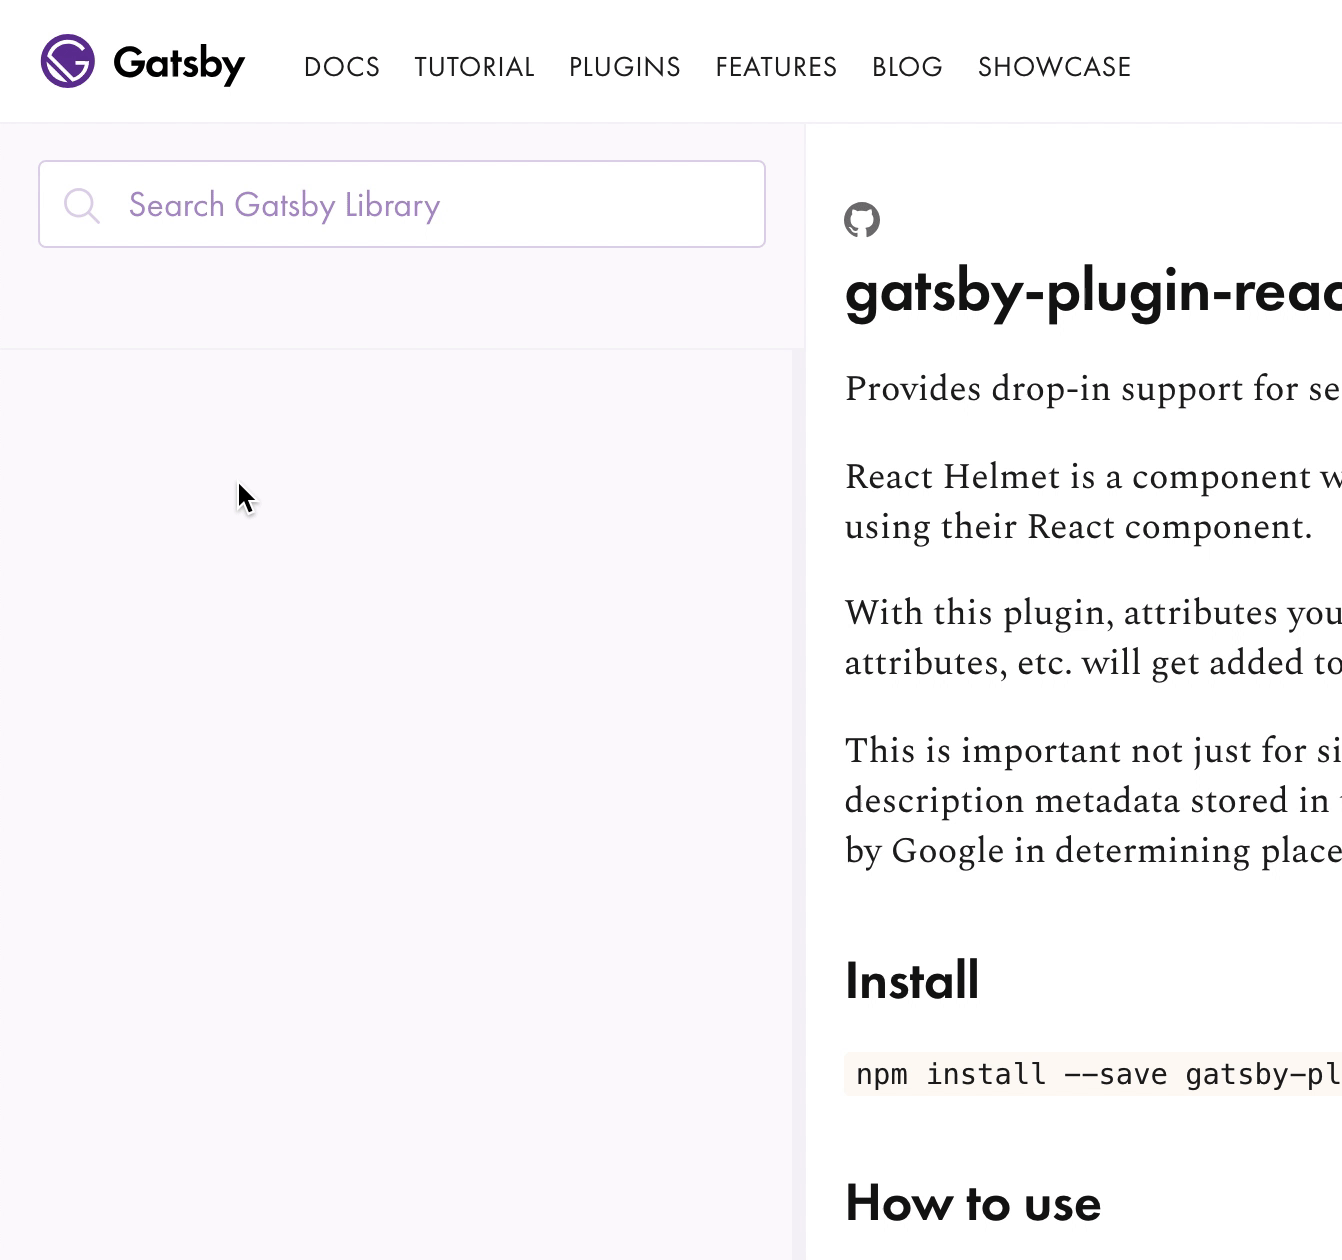
Task: Click the Search Gatsby Library input field
Action: tap(400, 204)
